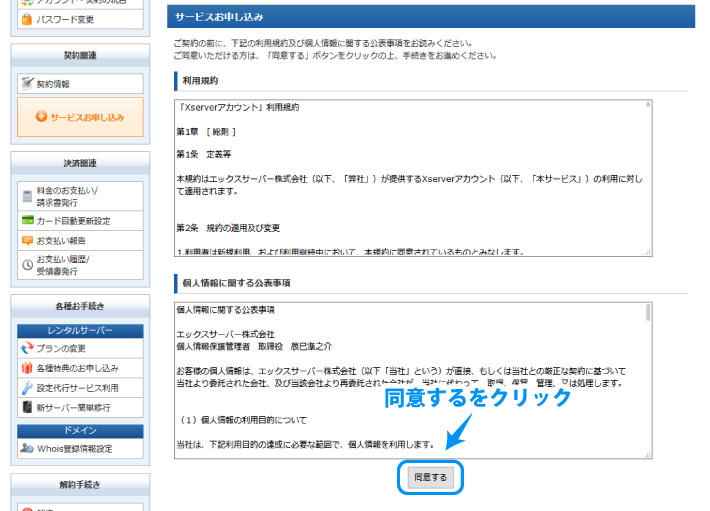Click the pencil icon next to 契約情報

pos(27,83)
